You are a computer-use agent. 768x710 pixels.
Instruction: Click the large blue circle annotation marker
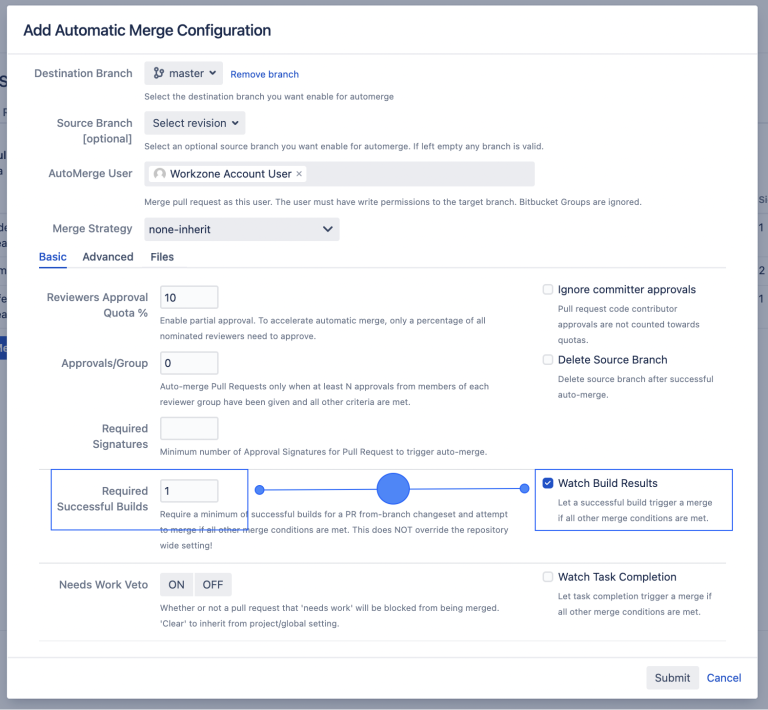(x=393, y=489)
